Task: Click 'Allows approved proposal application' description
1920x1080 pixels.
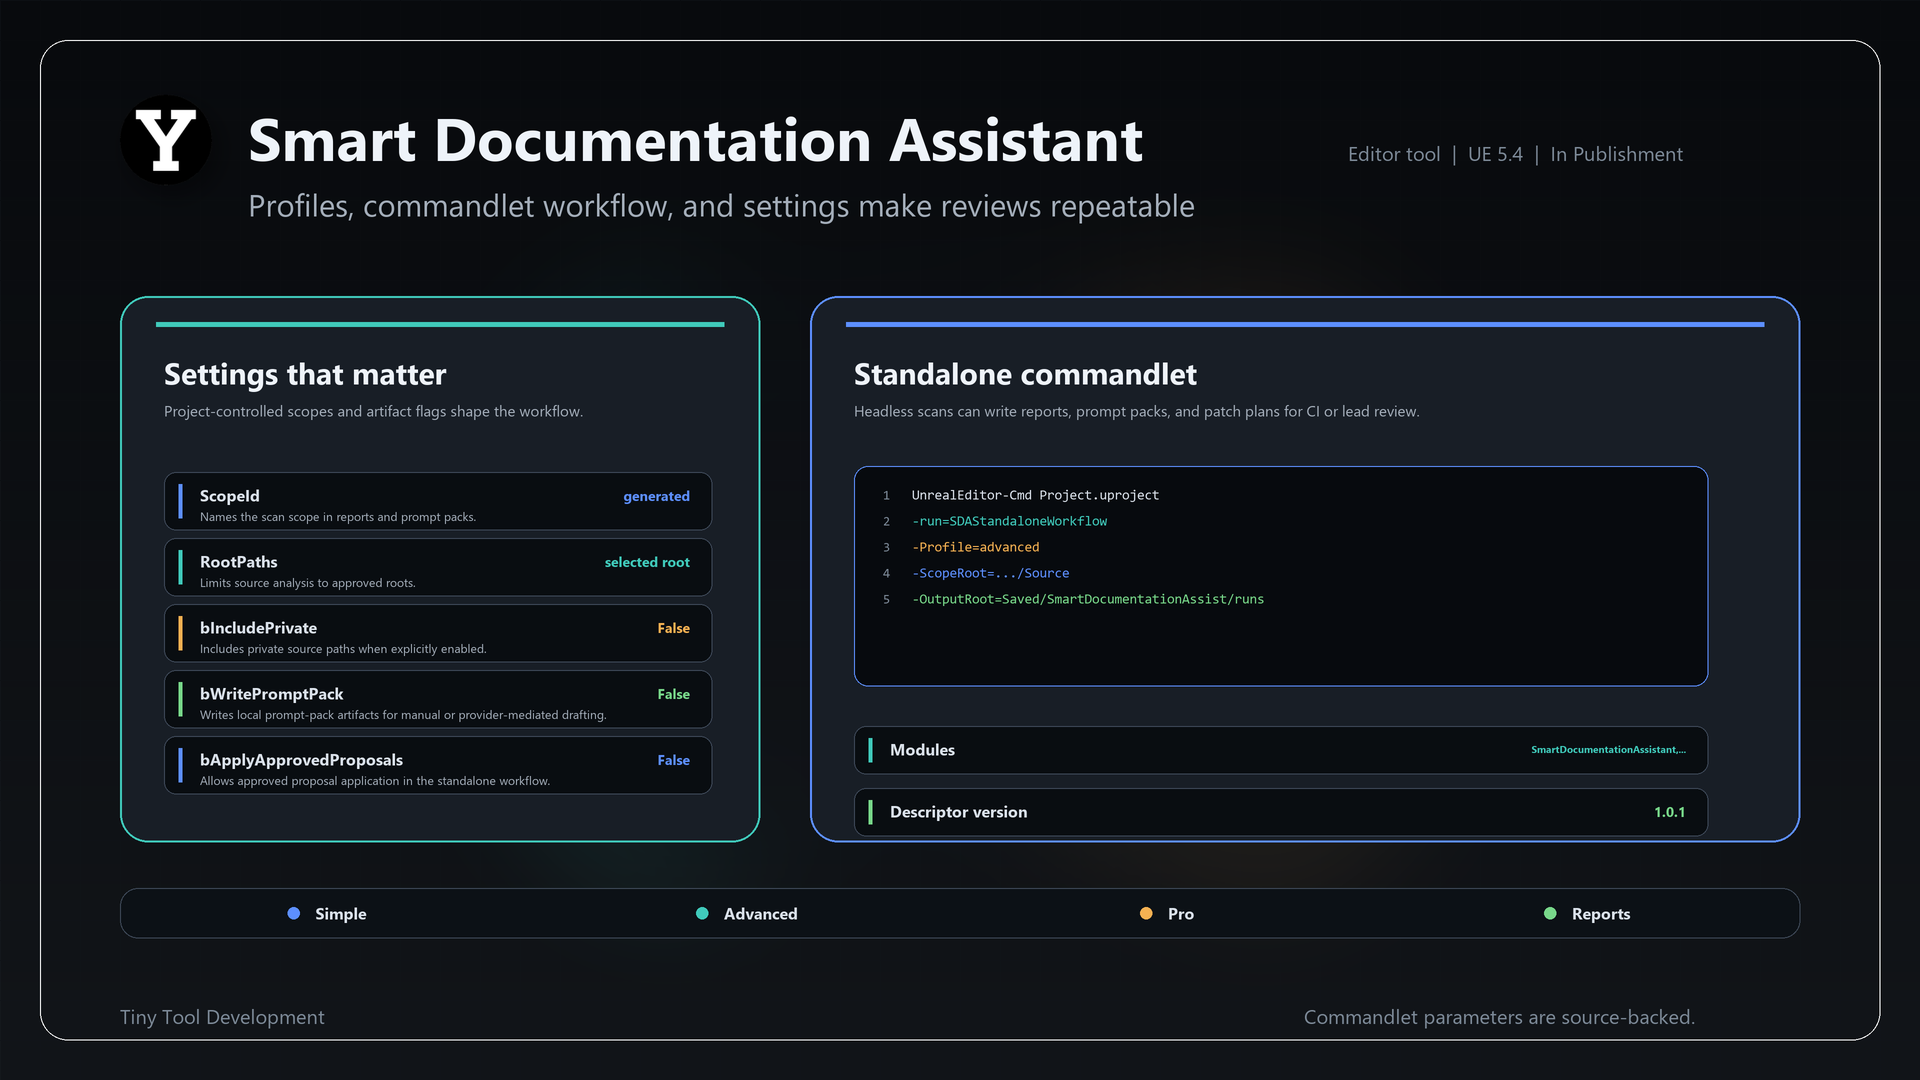Action: 375,781
